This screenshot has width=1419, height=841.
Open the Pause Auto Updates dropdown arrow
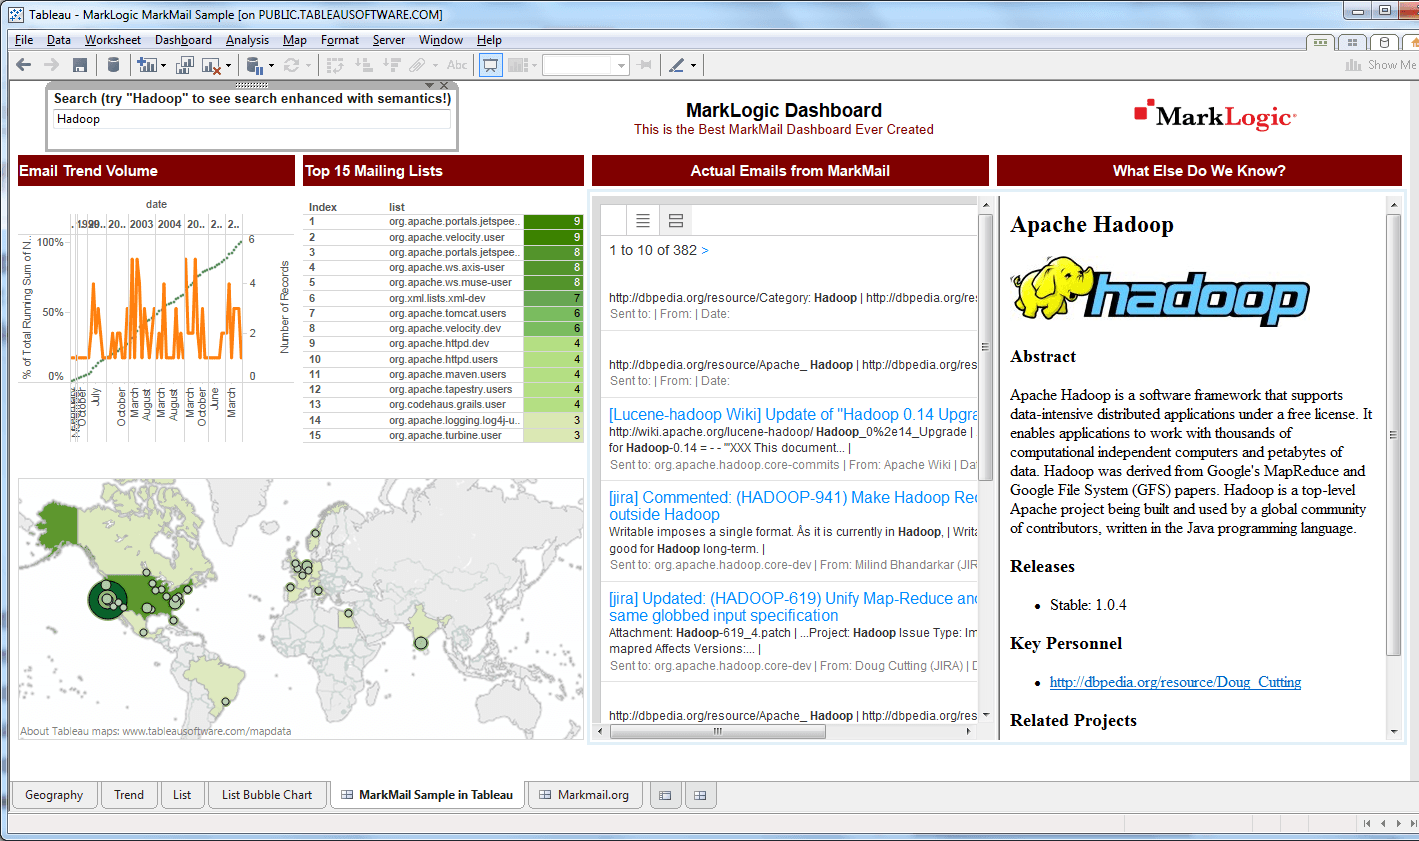coord(270,66)
